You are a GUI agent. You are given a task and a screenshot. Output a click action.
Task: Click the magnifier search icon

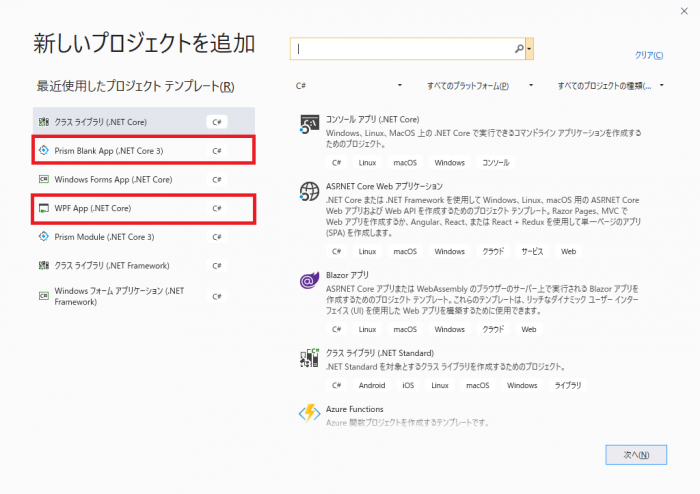pos(519,48)
